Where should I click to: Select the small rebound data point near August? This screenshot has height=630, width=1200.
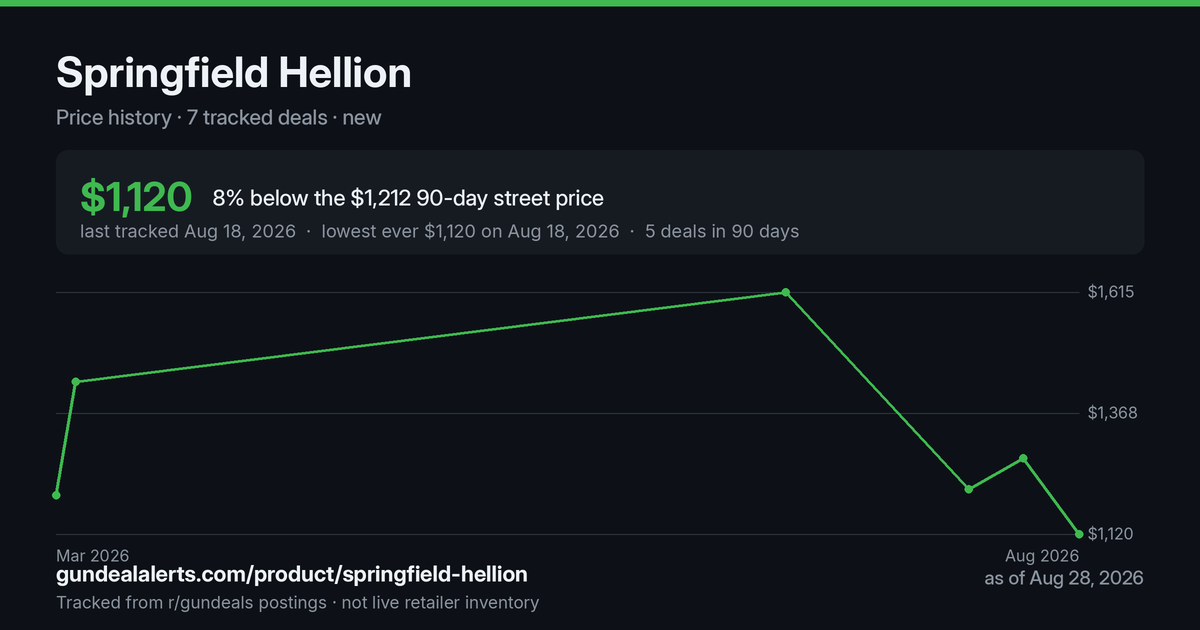point(1023,458)
